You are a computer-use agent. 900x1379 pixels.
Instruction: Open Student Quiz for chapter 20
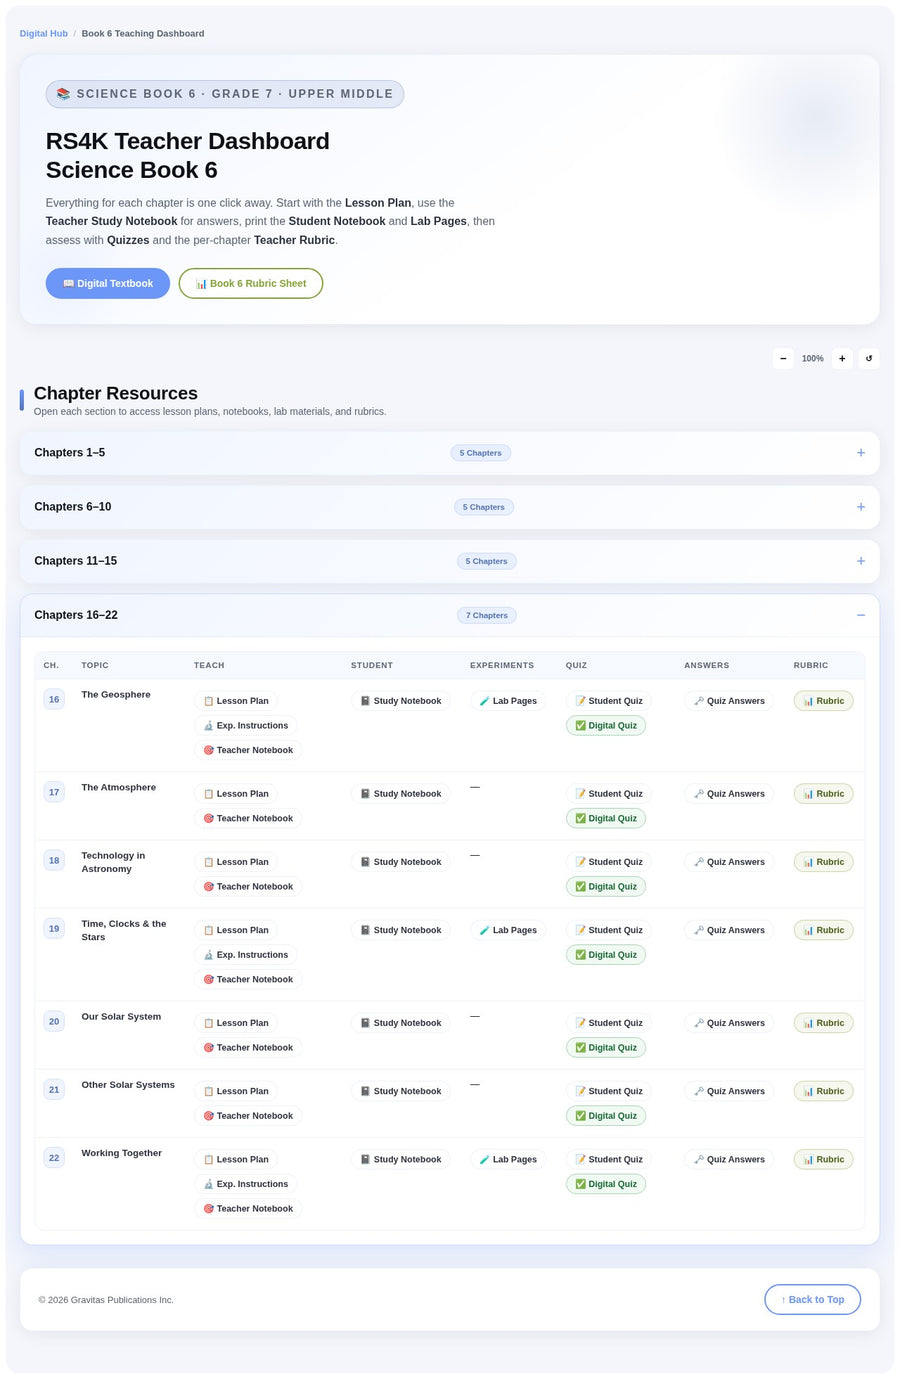tap(609, 1023)
